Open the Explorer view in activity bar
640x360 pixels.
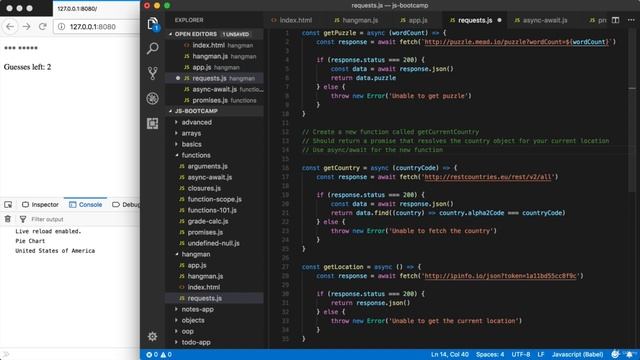[x=153, y=24]
